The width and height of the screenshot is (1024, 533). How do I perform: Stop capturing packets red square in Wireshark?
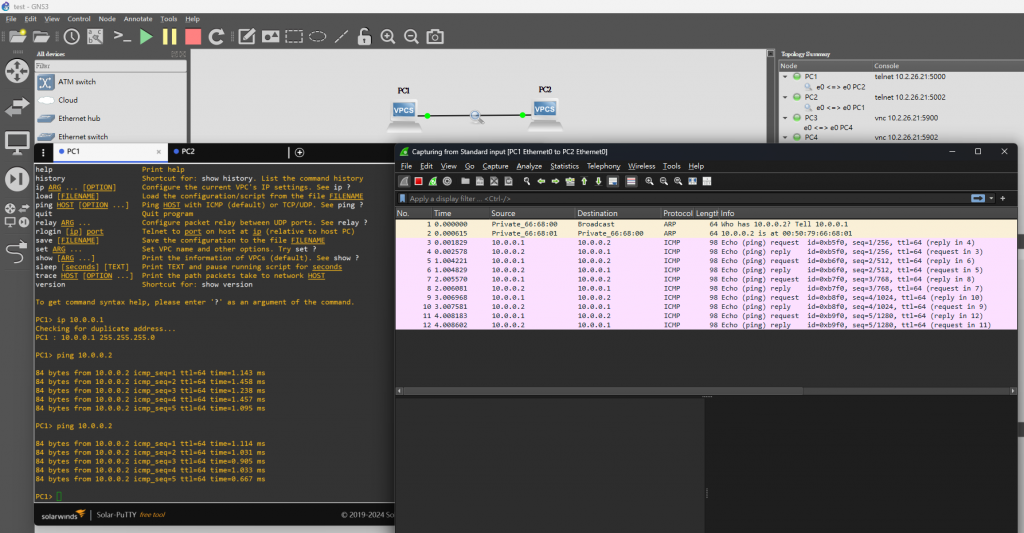pyautogui.click(x=419, y=182)
